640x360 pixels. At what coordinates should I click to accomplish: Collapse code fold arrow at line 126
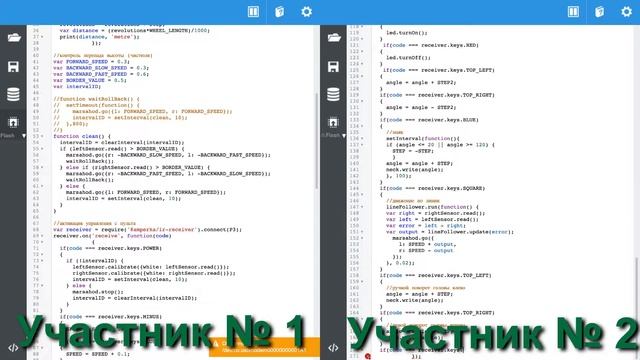point(362,76)
